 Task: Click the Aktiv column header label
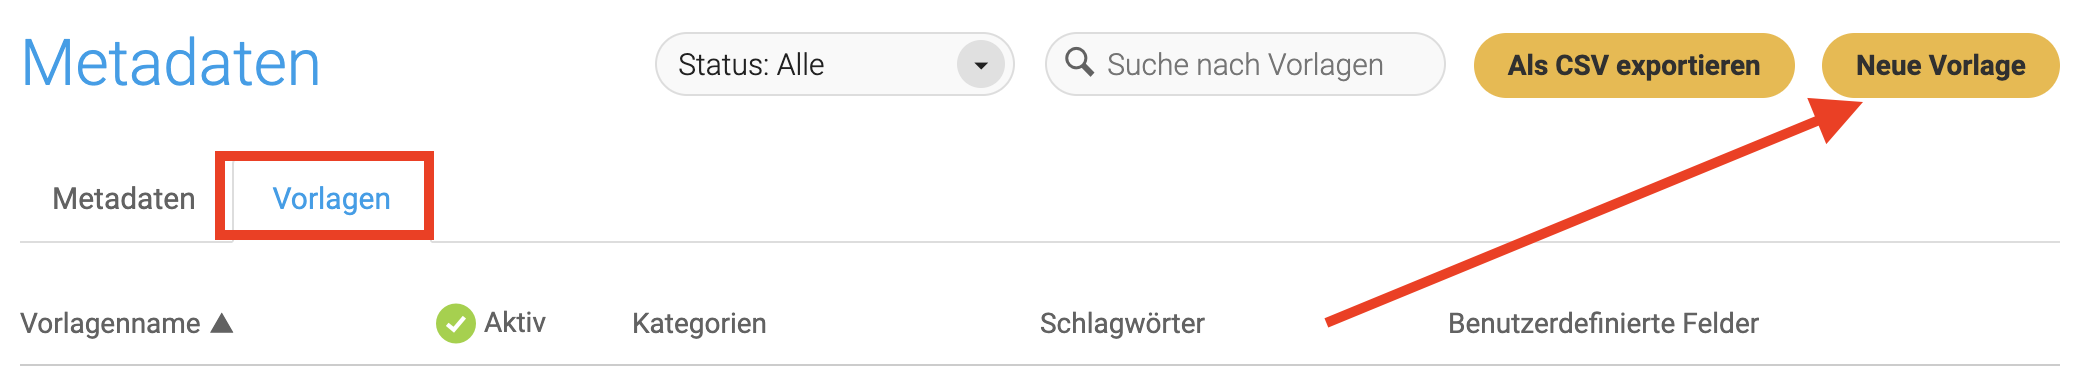(x=515, y=322)
